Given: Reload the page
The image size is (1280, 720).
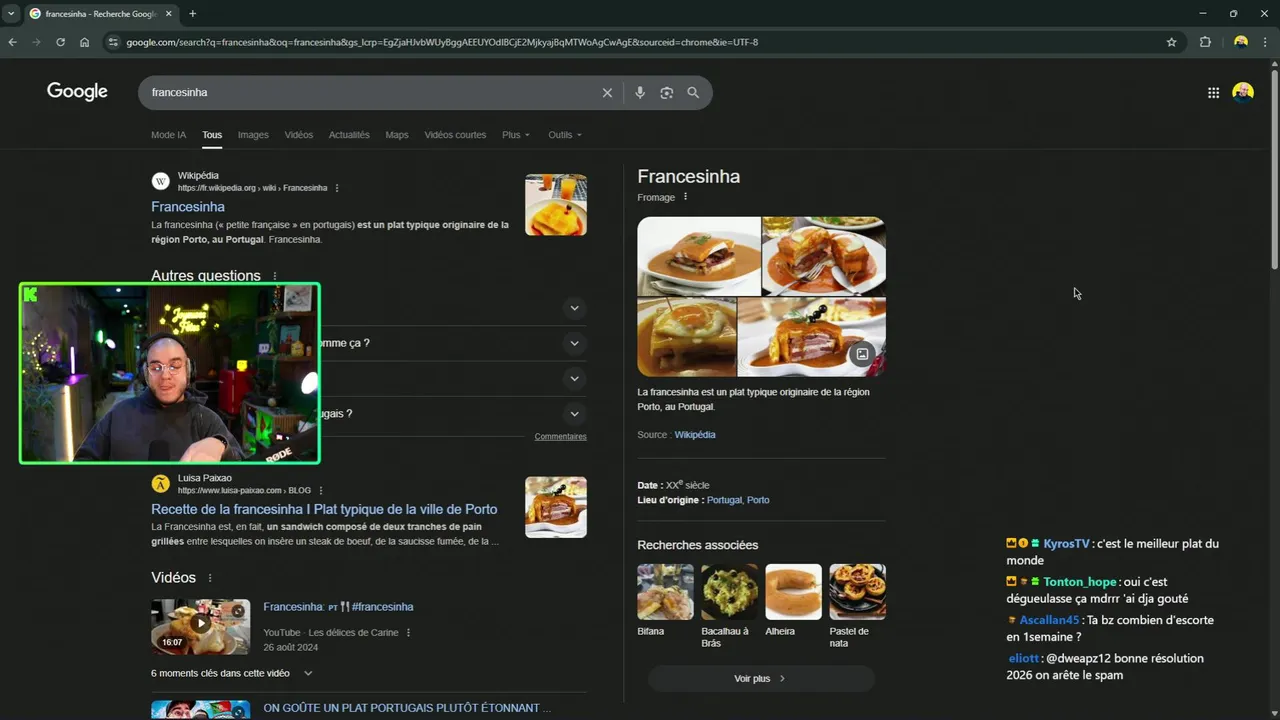Looking at the screenshot, I should point(60,42).
